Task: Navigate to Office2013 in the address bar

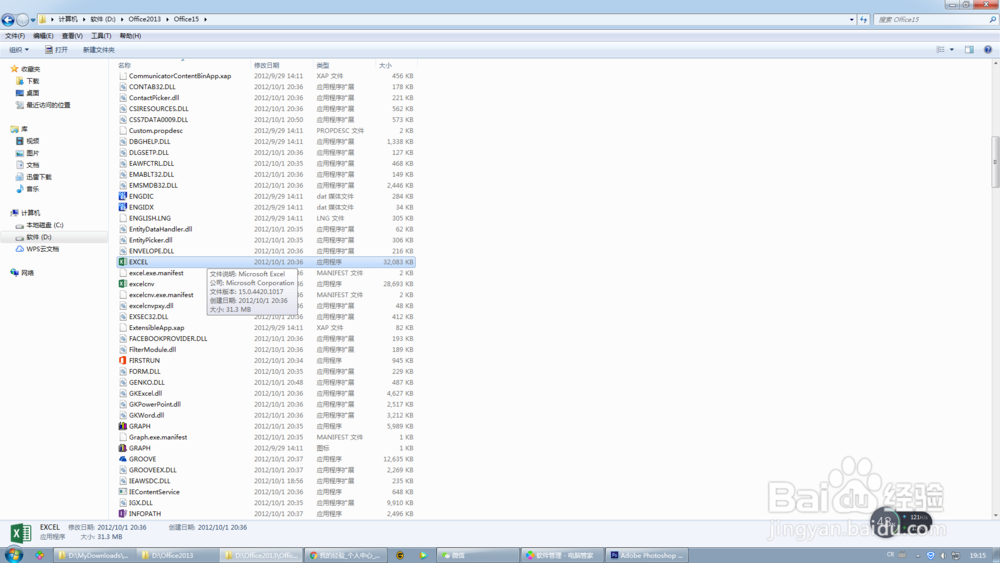Action: pyautogui.click(x=145, y=19)
